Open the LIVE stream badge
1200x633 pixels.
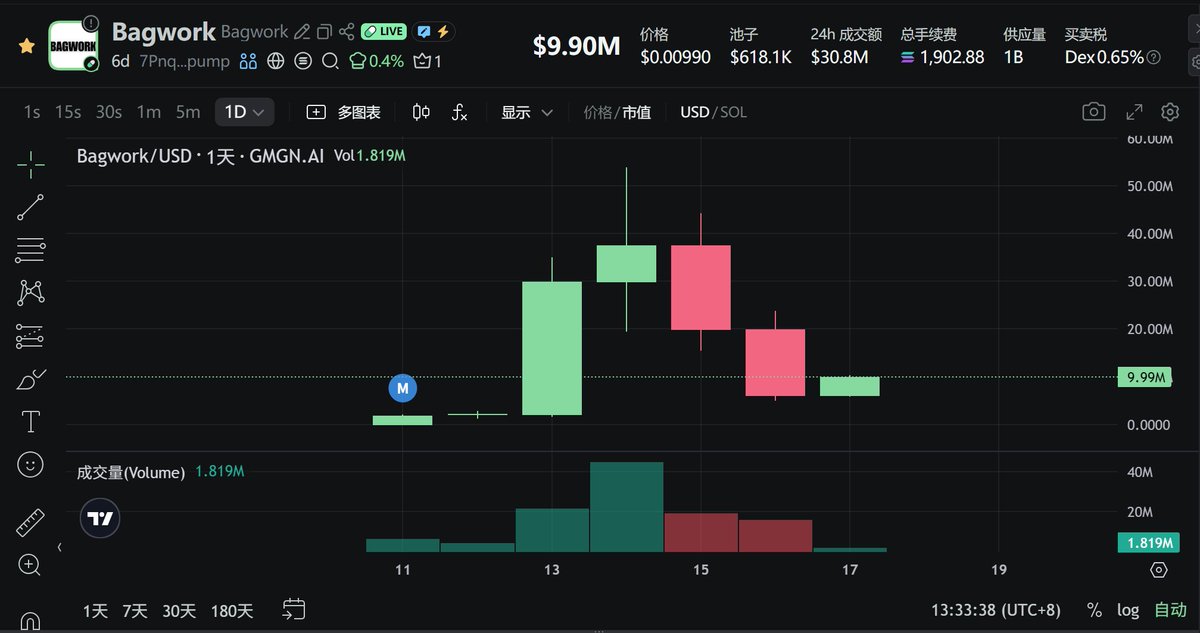pos(384,32)
